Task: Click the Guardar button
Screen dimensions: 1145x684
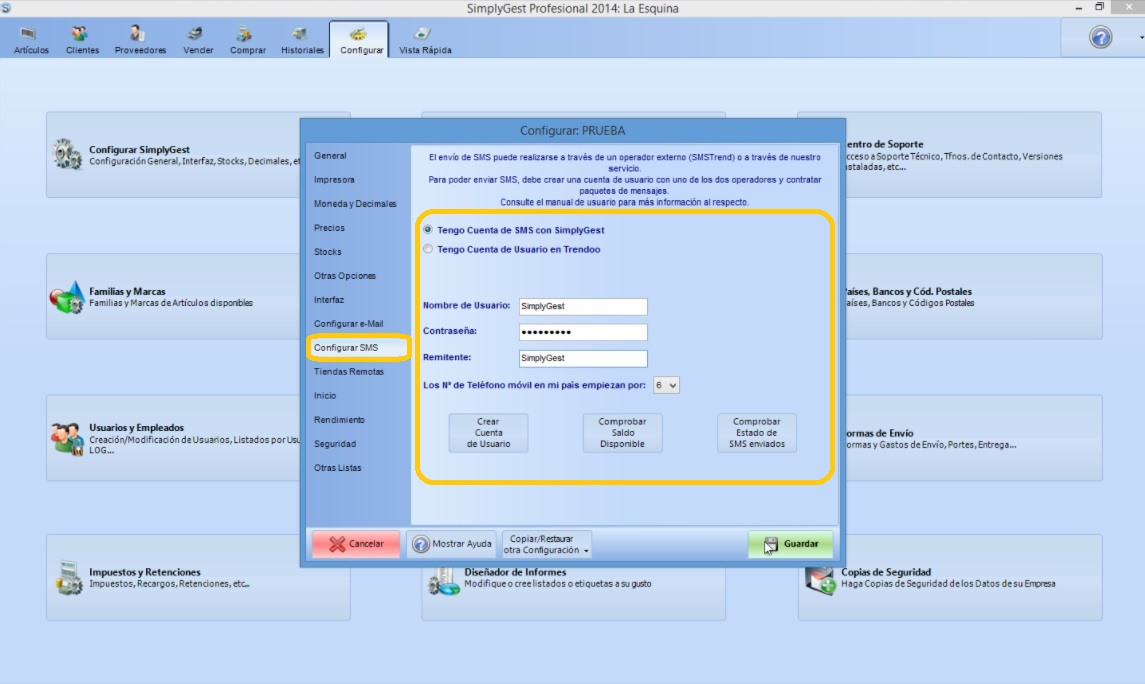Action: pos(791,544)
